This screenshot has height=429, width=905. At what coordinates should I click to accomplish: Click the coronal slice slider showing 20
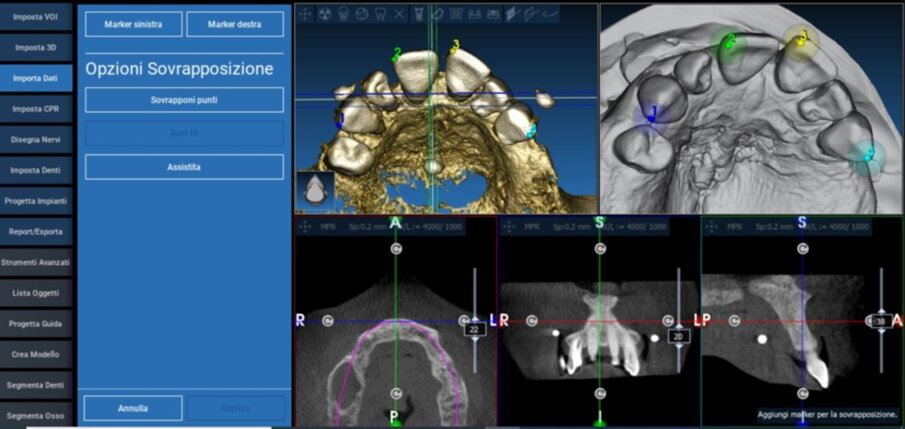pos(678,336)
